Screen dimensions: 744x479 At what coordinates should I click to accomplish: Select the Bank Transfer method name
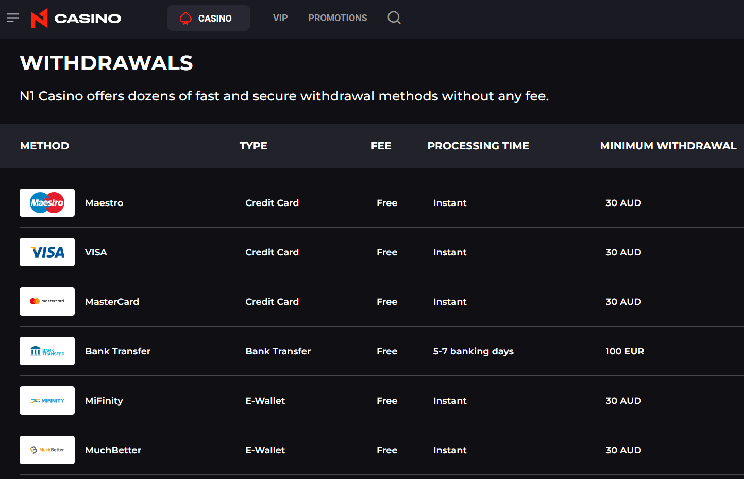pyautogui.click(x=118, y=351)
